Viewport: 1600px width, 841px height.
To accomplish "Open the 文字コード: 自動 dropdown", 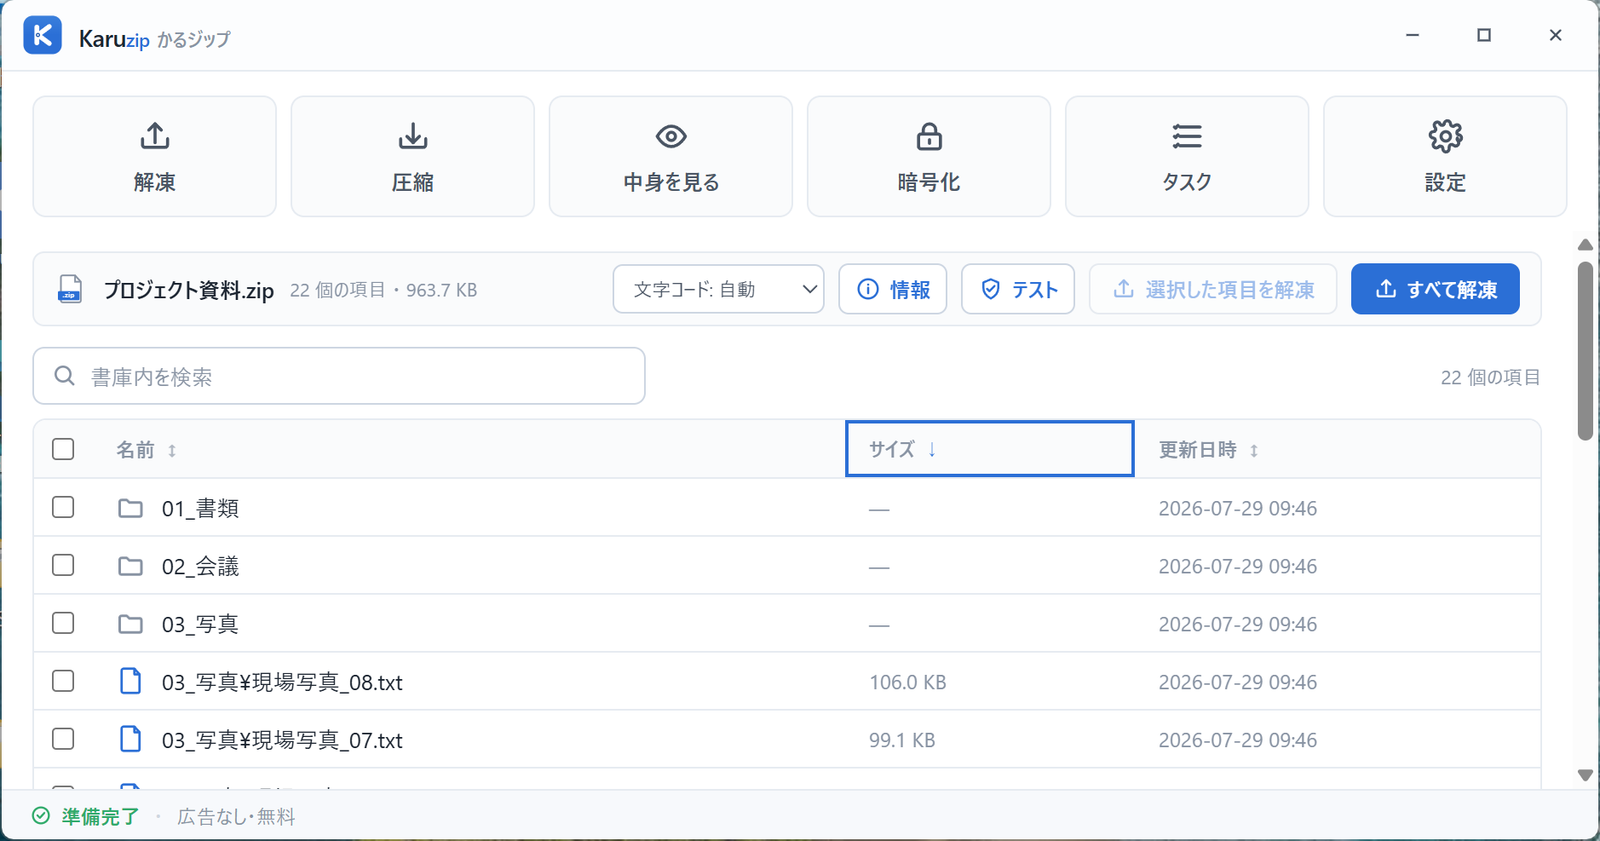I will coord(718,289).
